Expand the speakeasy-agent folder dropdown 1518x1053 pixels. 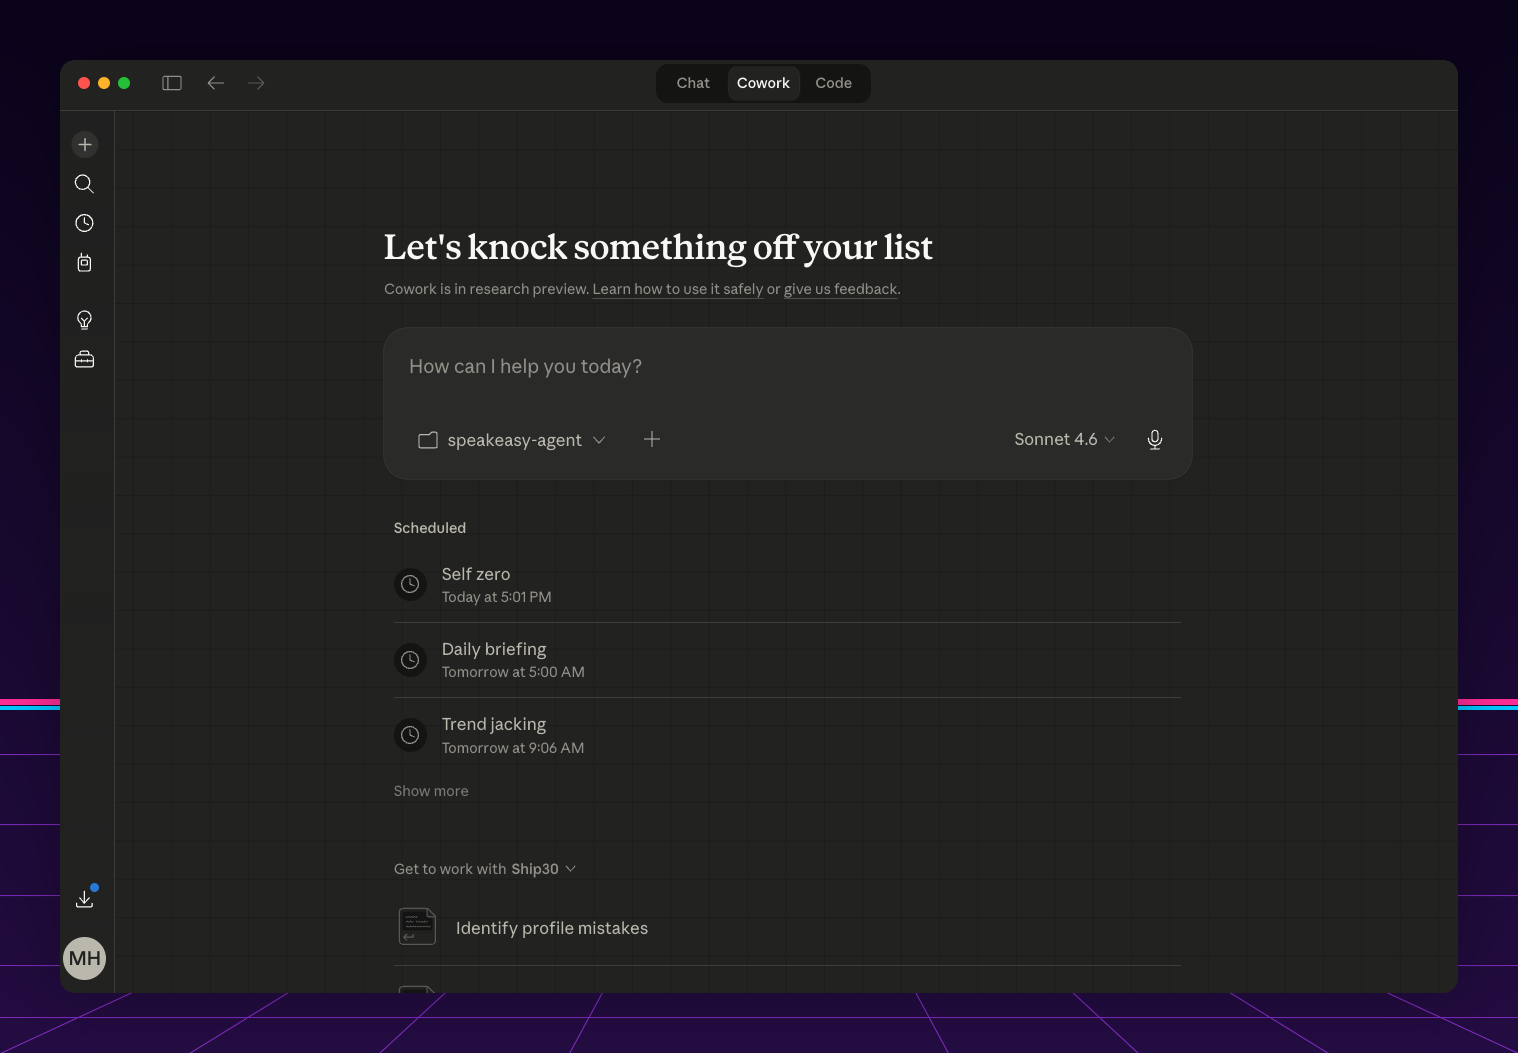pos(512,440)
